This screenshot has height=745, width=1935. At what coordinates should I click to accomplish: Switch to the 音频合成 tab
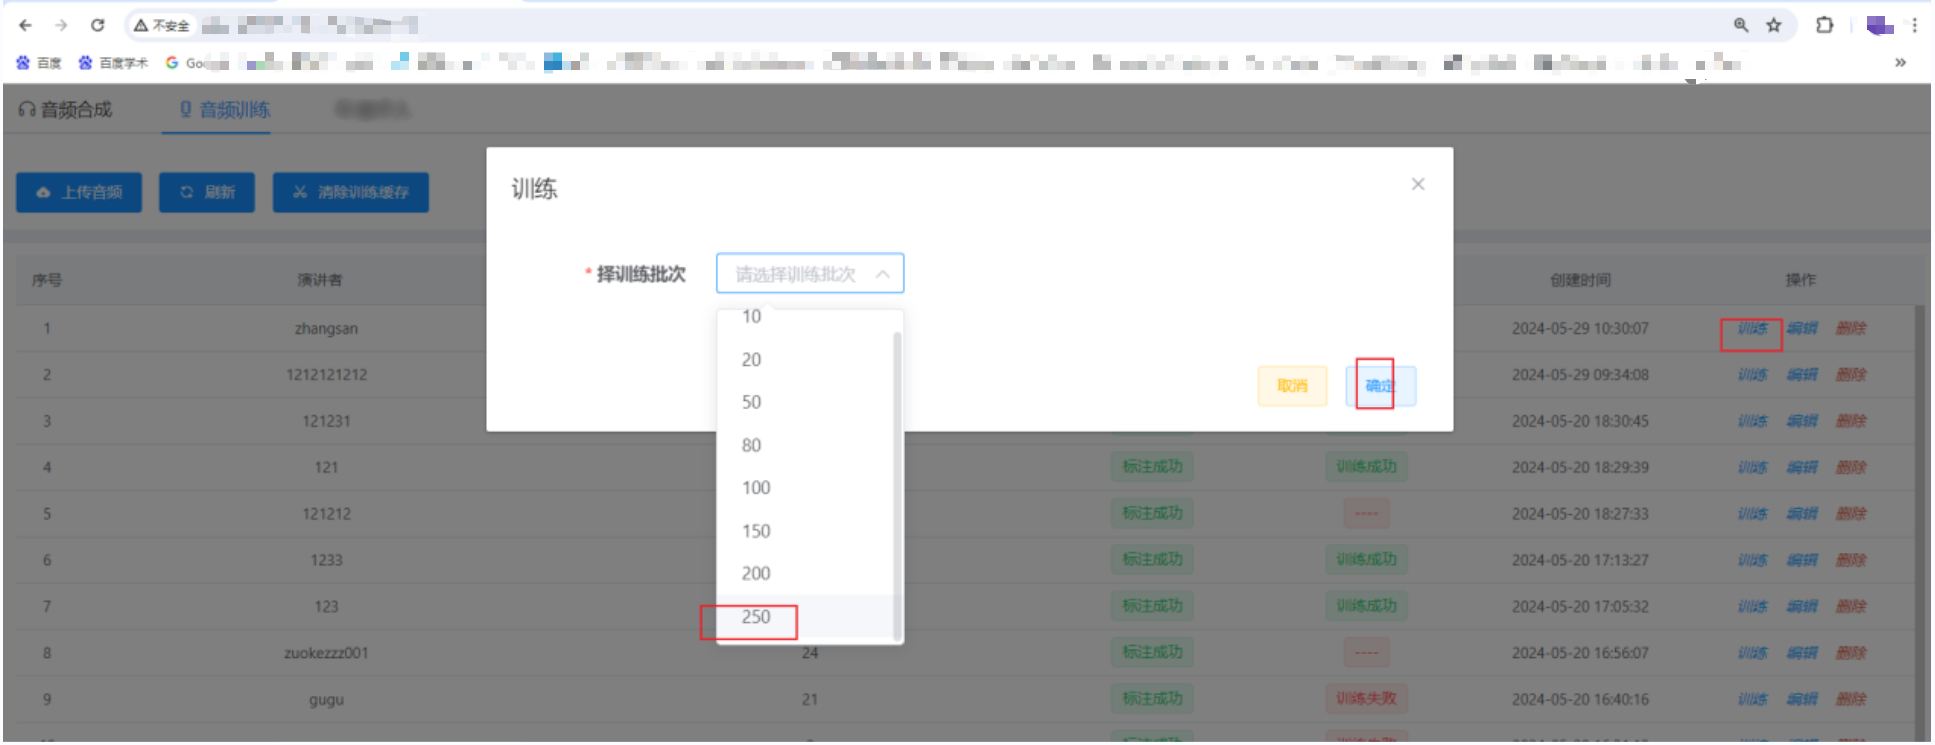pos(66,109)
